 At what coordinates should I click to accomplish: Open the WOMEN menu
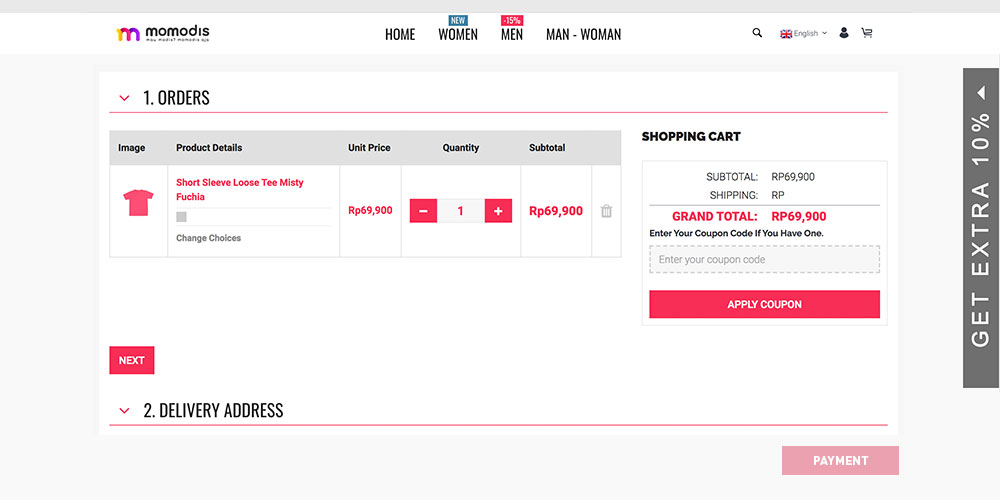(x=458, y=34)
